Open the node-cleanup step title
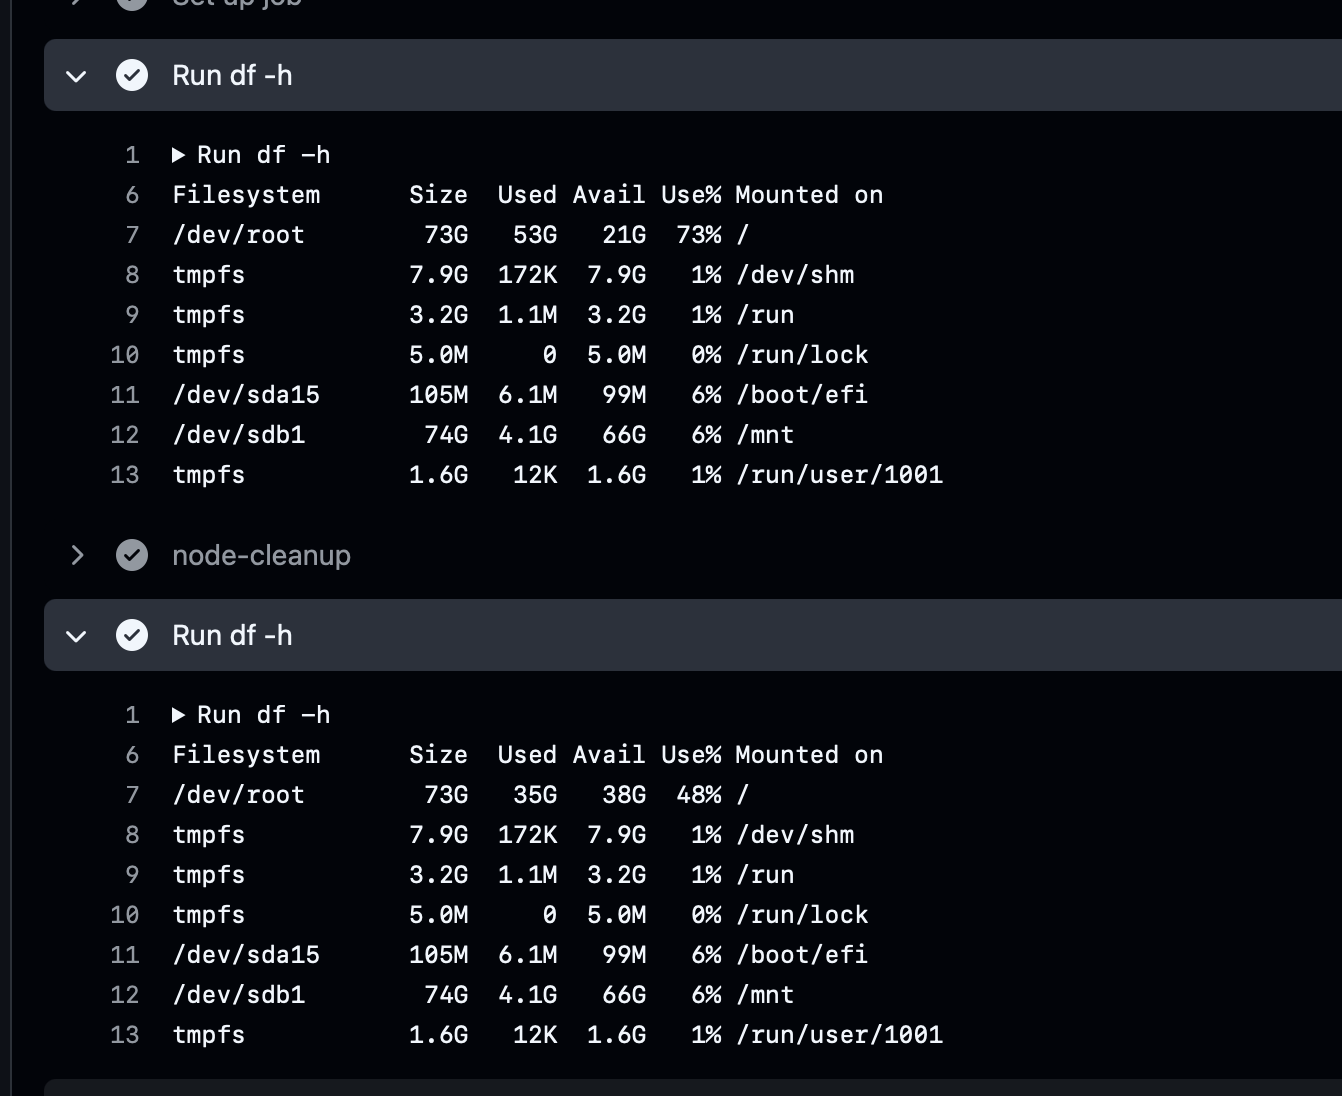1342x1096 pixels. 261,555
